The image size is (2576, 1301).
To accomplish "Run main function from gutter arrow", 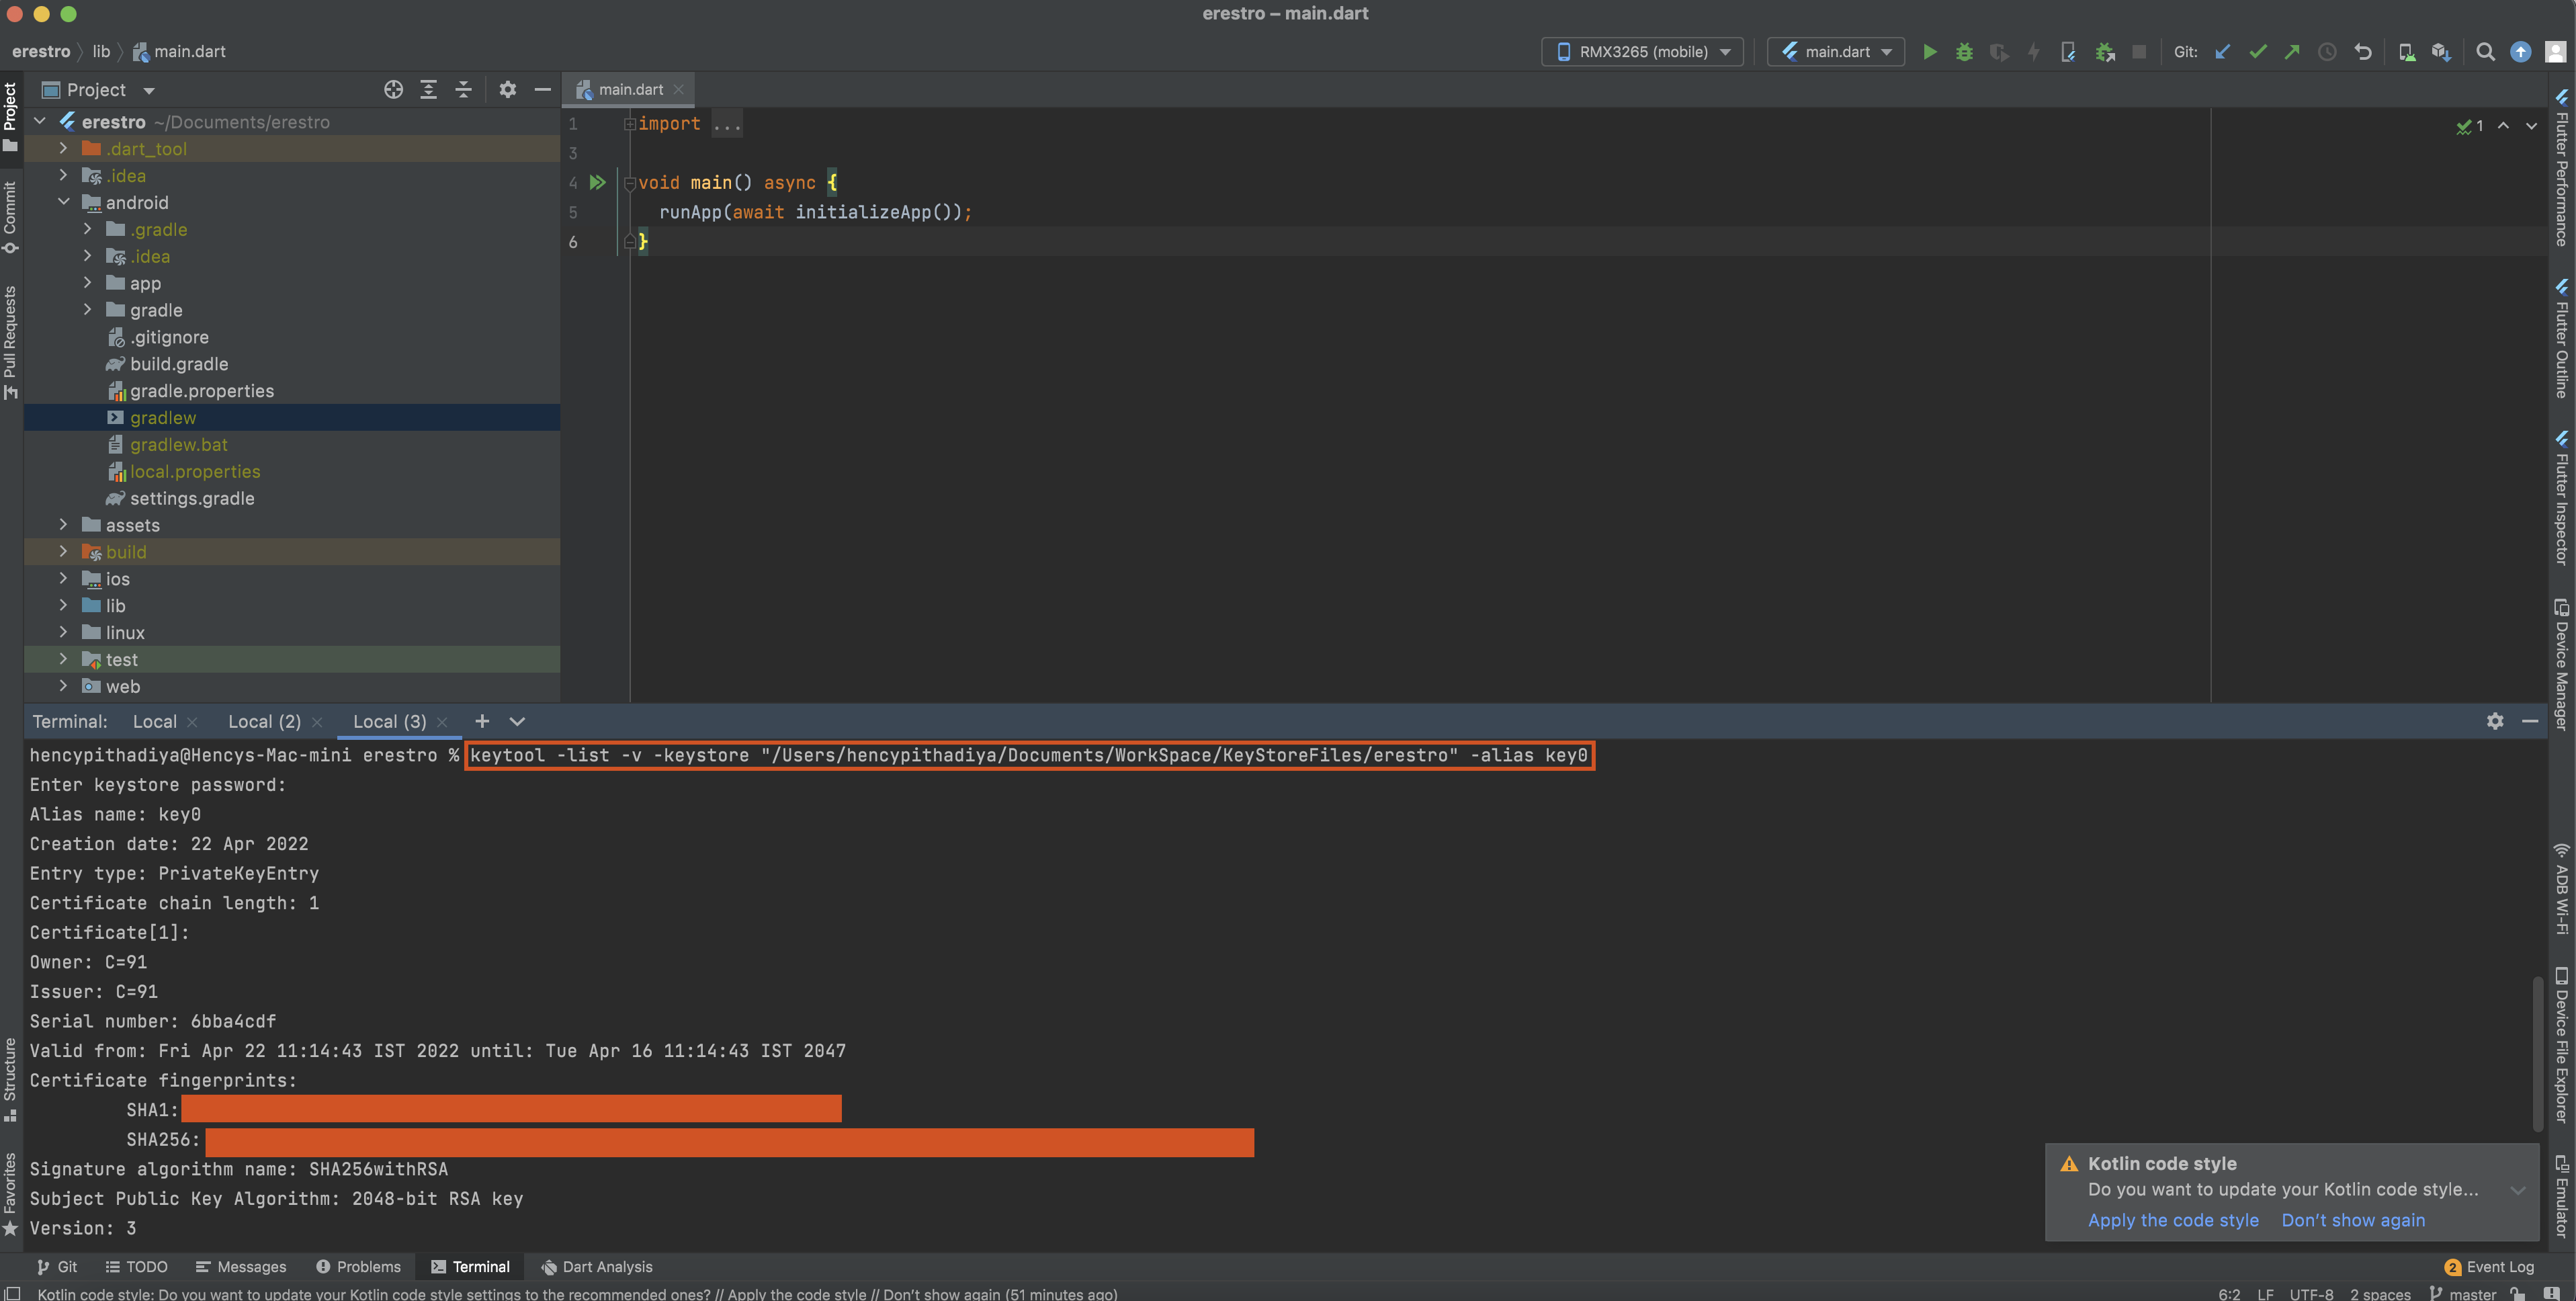I will pos(597,182).
